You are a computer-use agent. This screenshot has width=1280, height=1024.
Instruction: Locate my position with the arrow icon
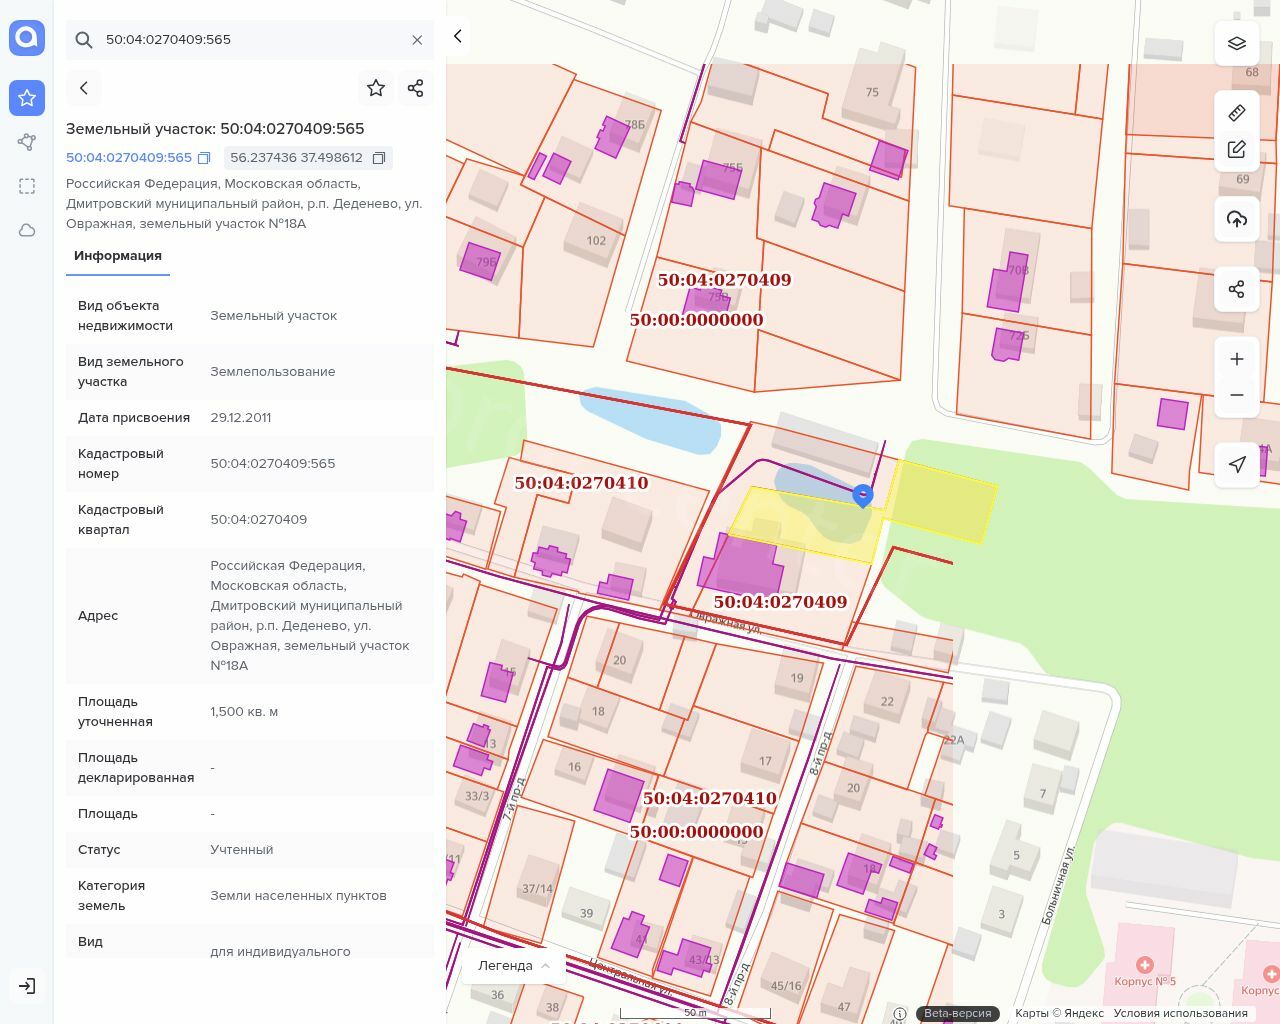tap(1237, 464)
